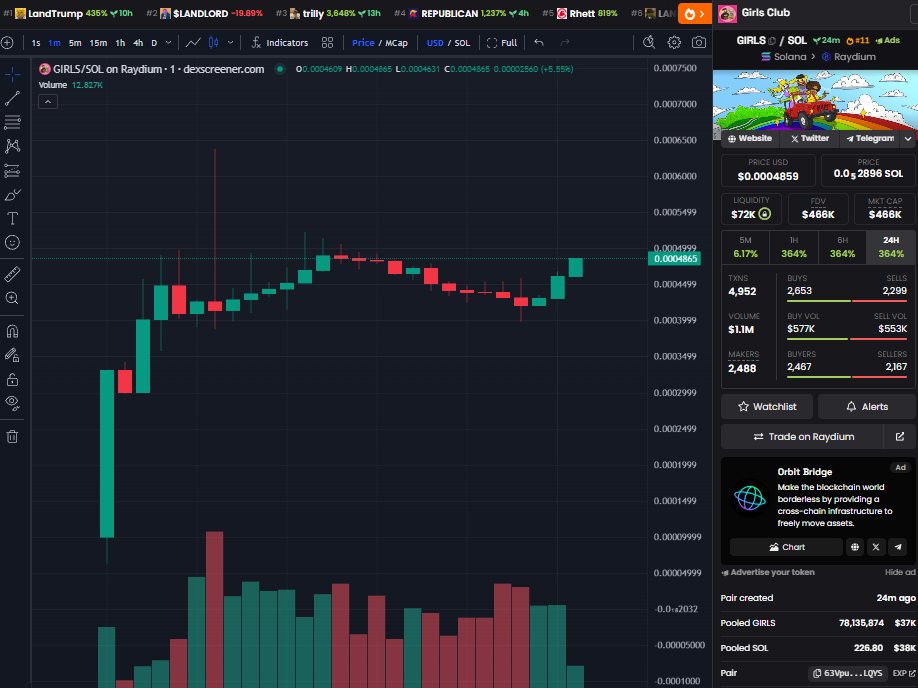Select the 1h timeframe

[x=120, y=43]
